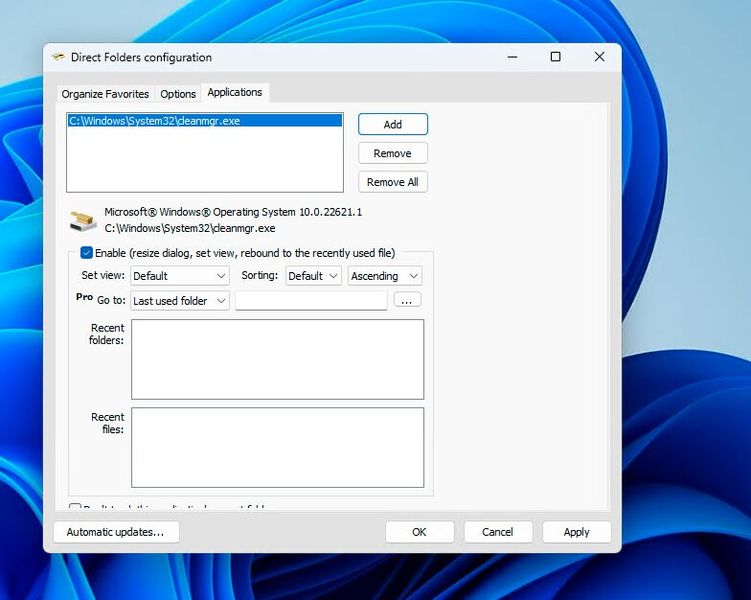Click the Apply button
The height and width of the screenshot is (600, 751).
tap(577, 532)
